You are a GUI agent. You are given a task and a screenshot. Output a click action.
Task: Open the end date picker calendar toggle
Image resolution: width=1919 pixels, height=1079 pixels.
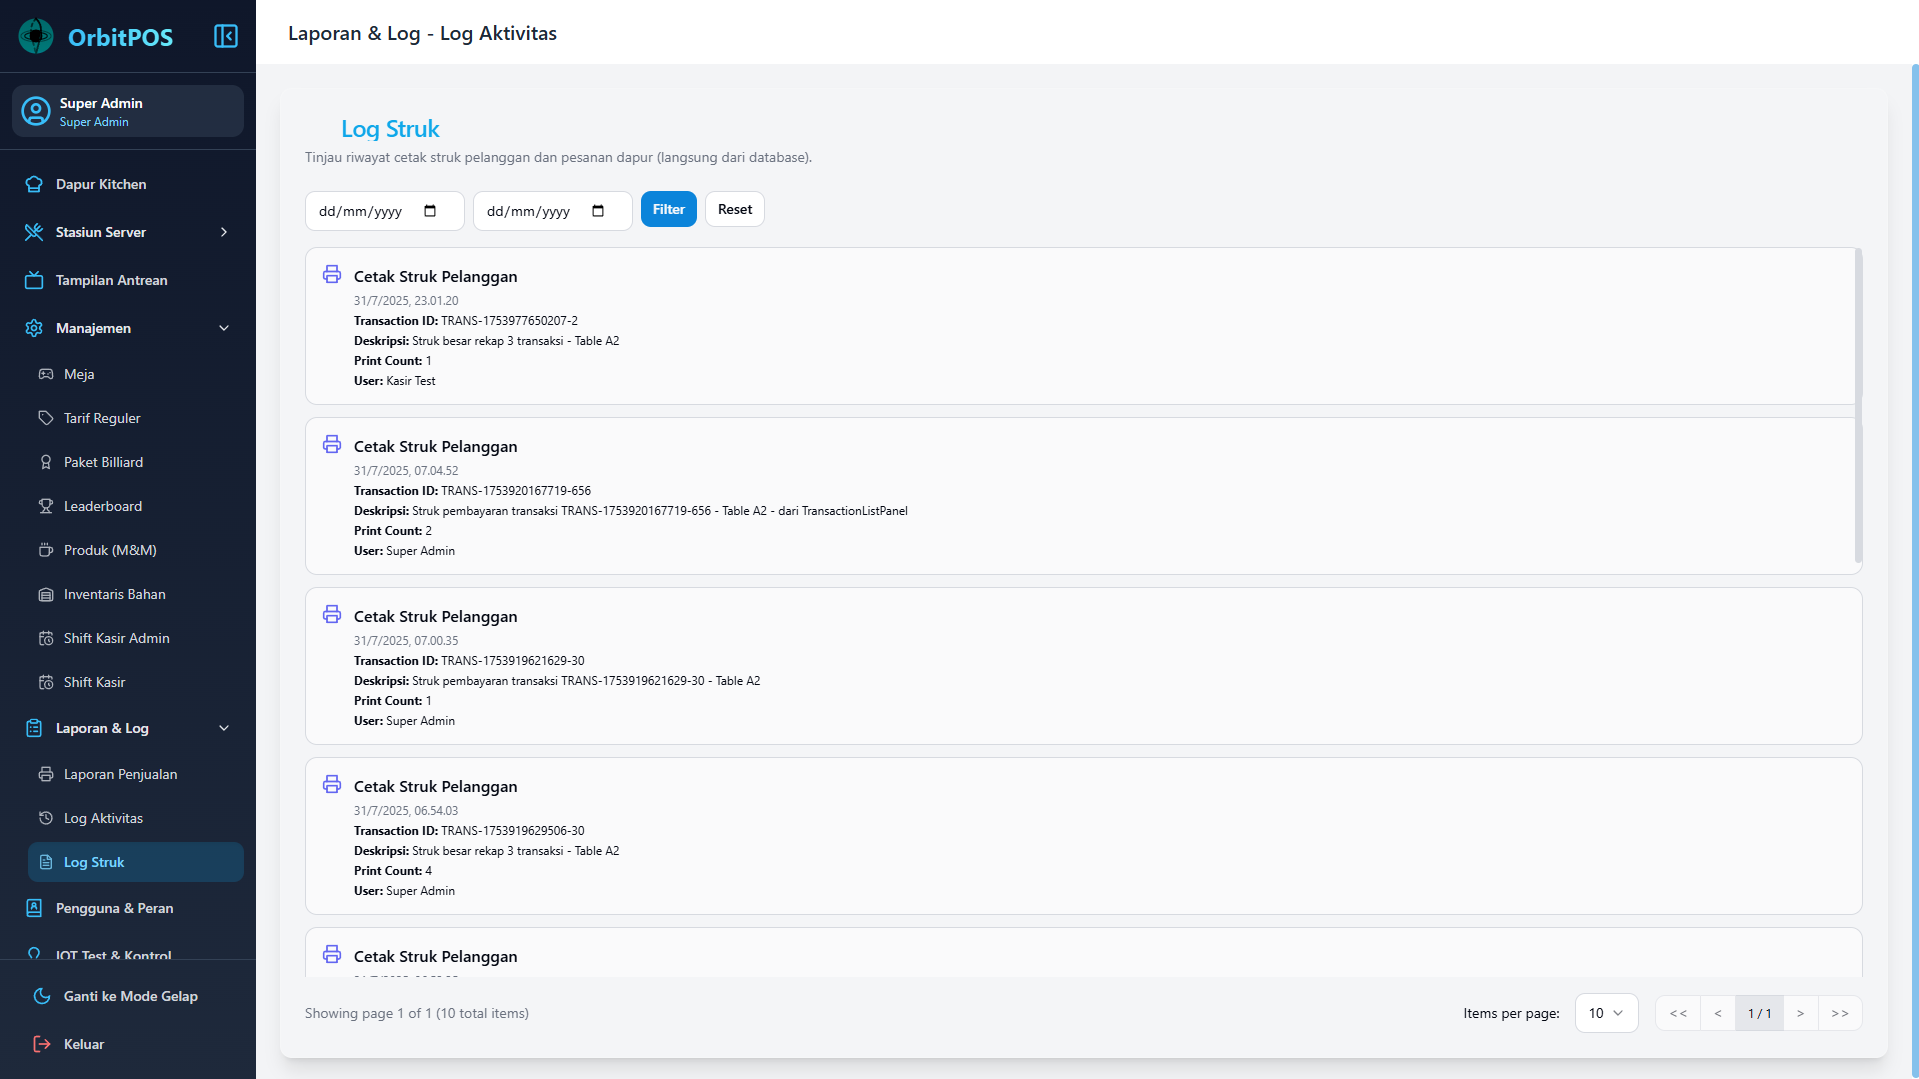[x=598, y=210]
